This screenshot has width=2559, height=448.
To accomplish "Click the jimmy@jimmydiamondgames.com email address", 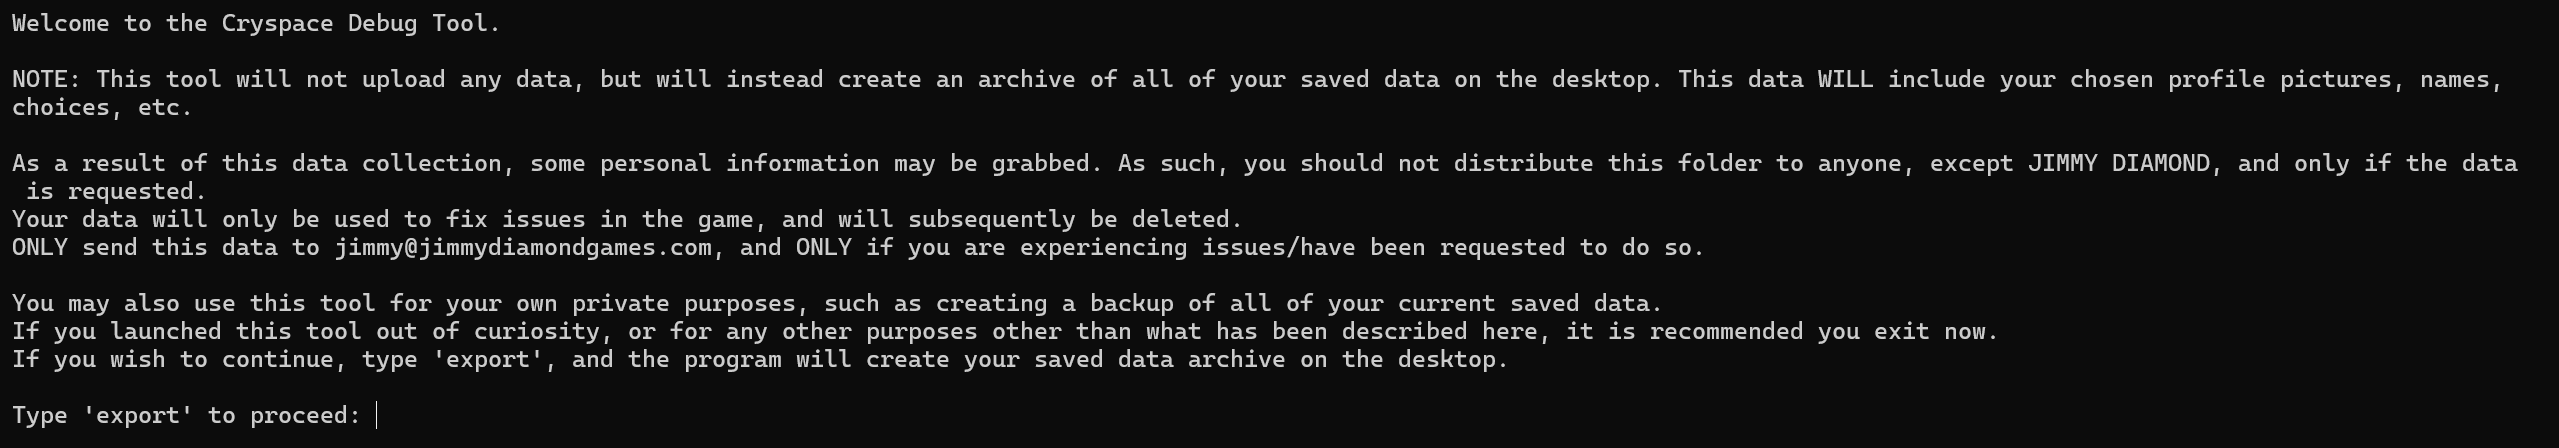I will 523,247.
